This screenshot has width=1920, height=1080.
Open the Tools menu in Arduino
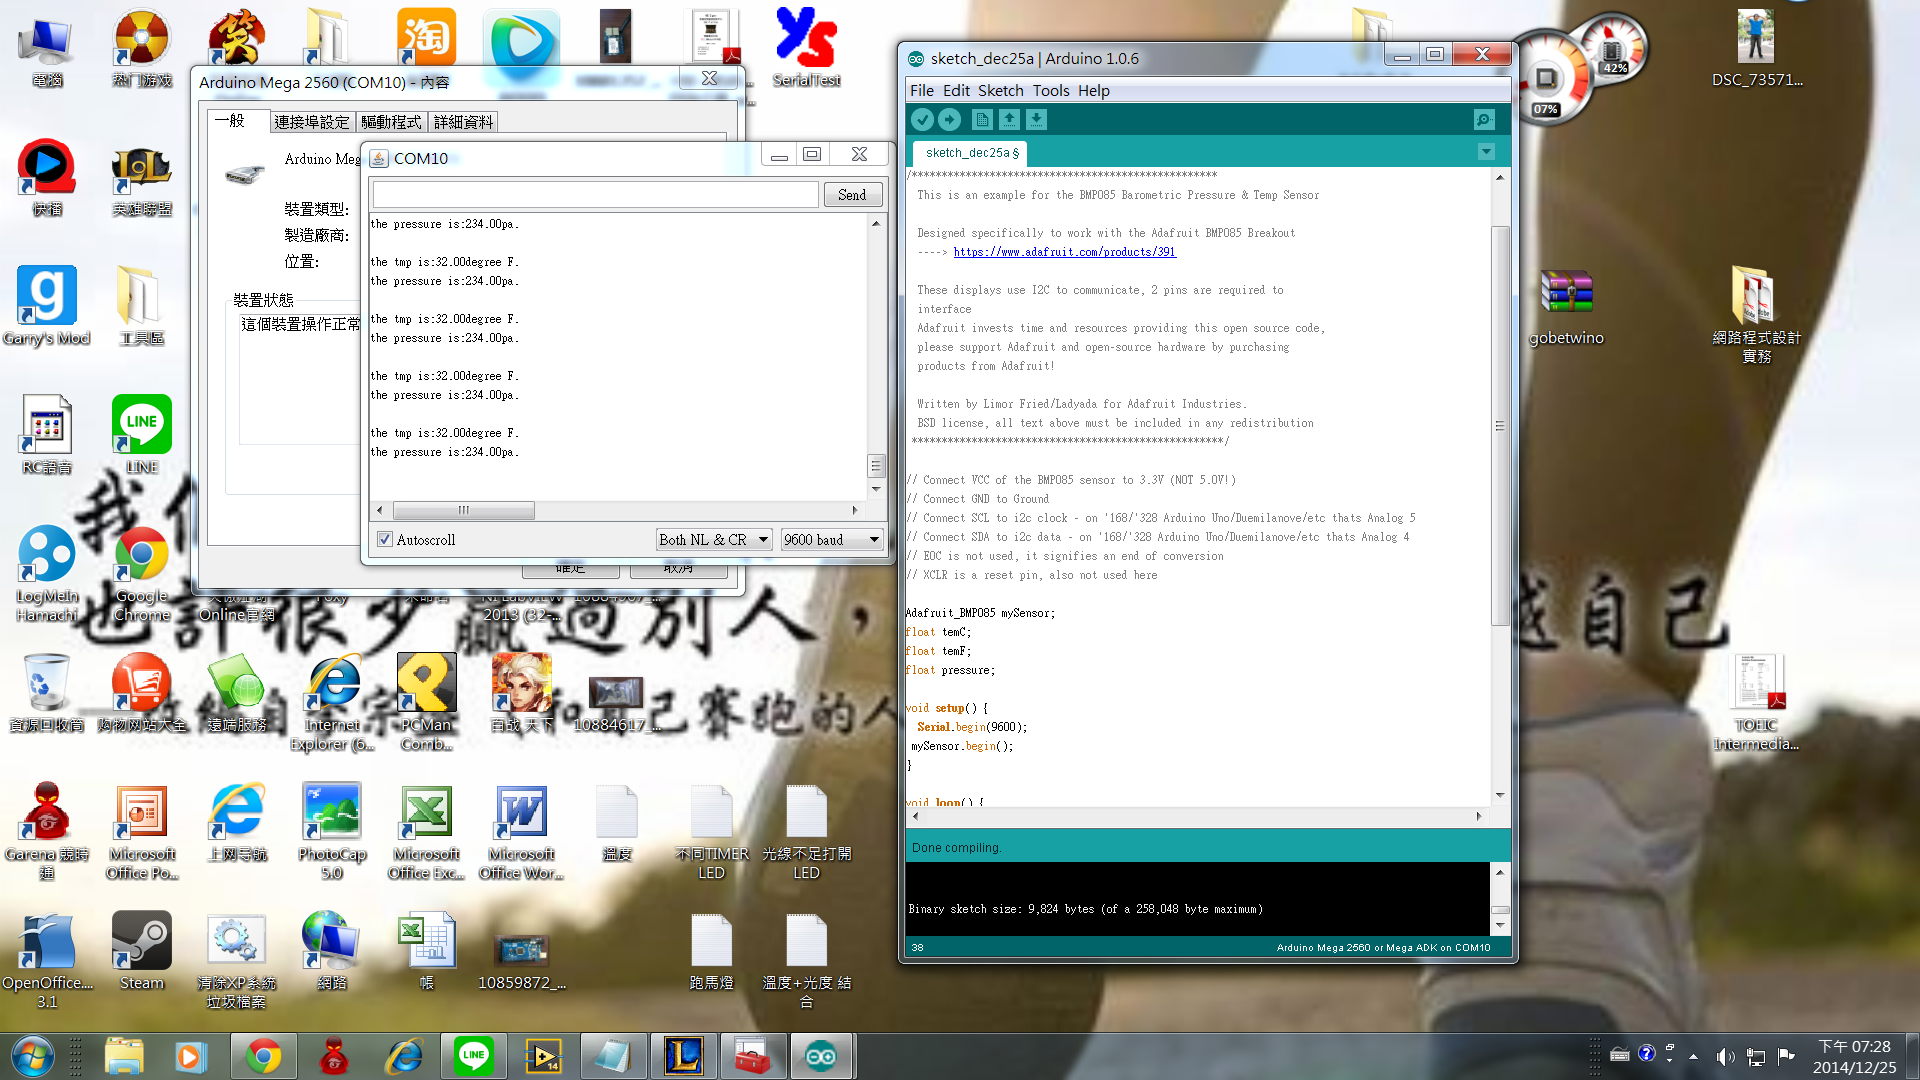pyautogui.click(x=1051, y=91)
